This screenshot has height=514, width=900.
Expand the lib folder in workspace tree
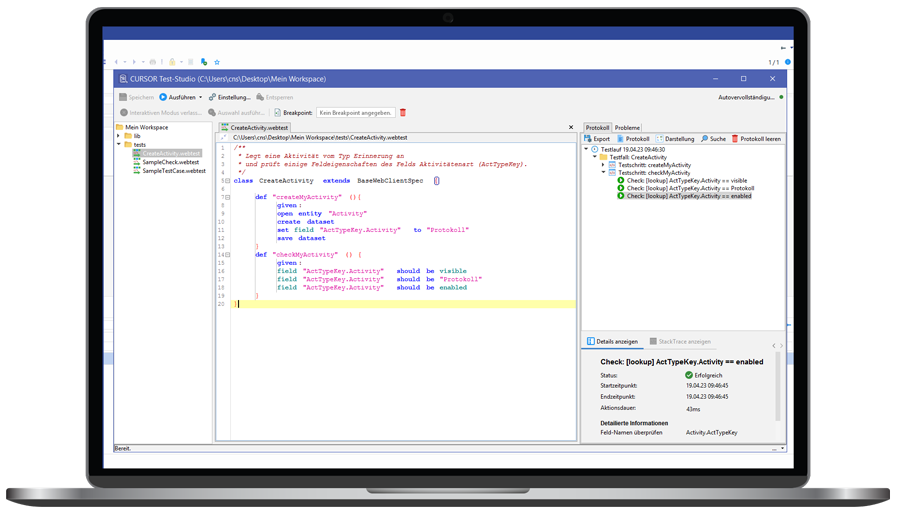pos(119,136)
